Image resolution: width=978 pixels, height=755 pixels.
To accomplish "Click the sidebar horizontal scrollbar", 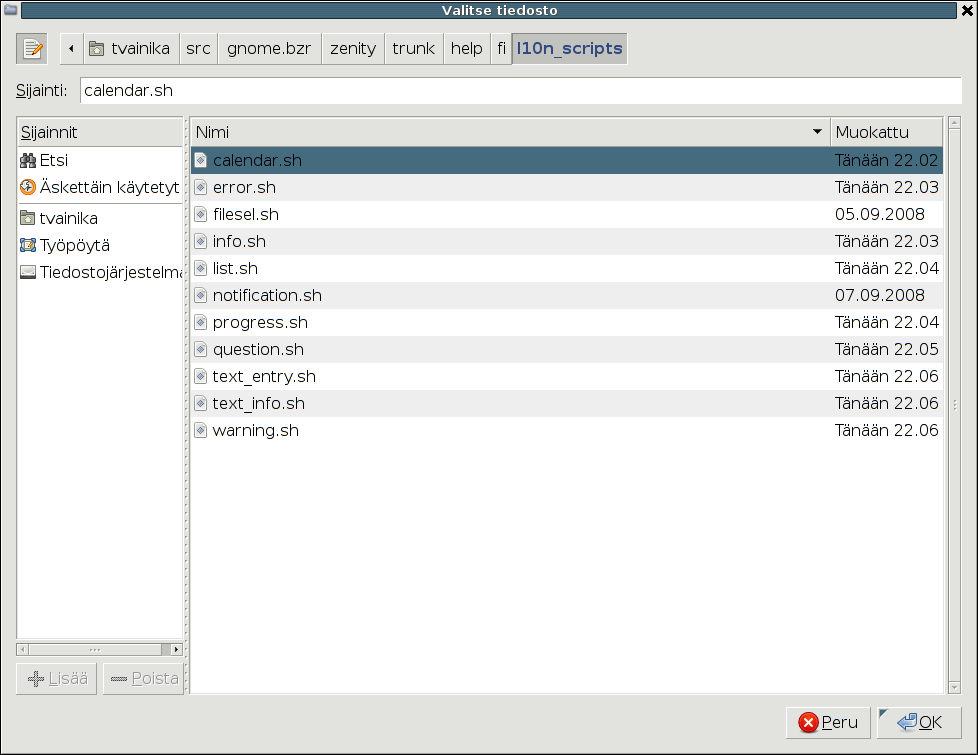I will pyautogui.click(x=98, y=649).
